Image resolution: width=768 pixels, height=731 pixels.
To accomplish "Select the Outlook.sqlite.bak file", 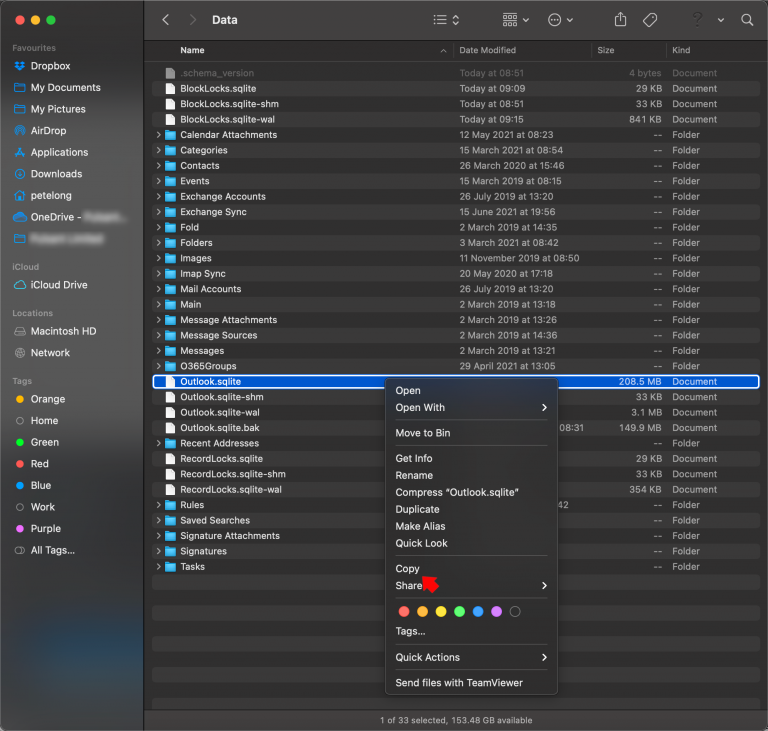I will tap(456, 428).
